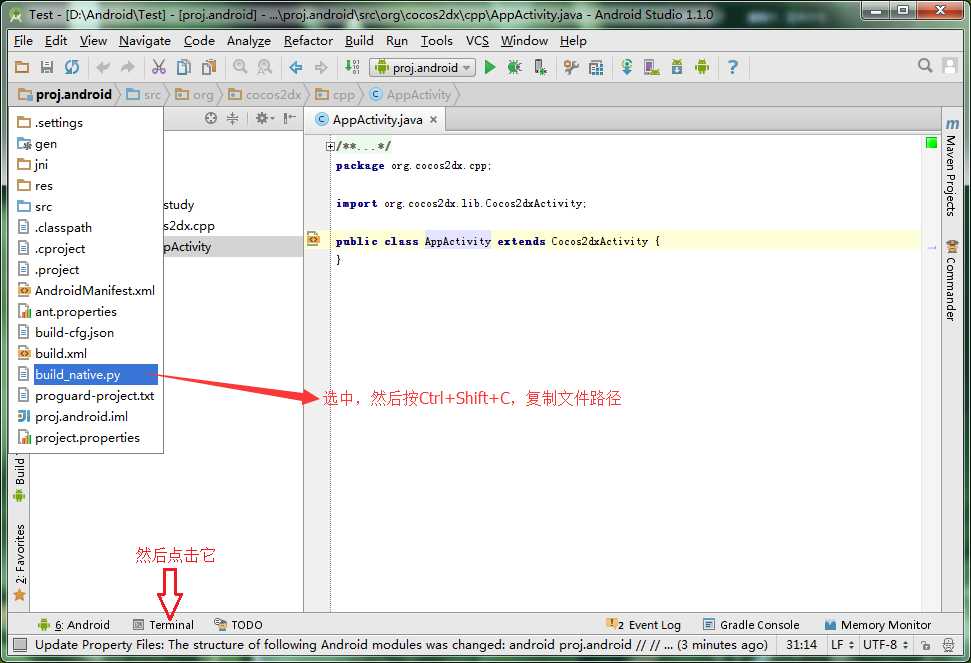971x663 pixels.
Task: Open the VCS menu
Action: point(477,41)
